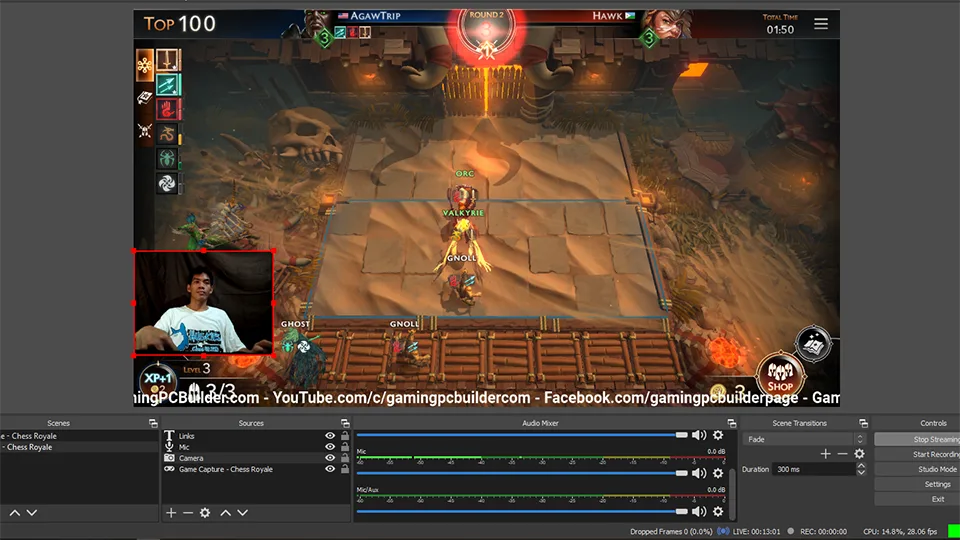This screenshot has width=960, height=540.
Task: Lock the Camera source
Action: [345, 458]
